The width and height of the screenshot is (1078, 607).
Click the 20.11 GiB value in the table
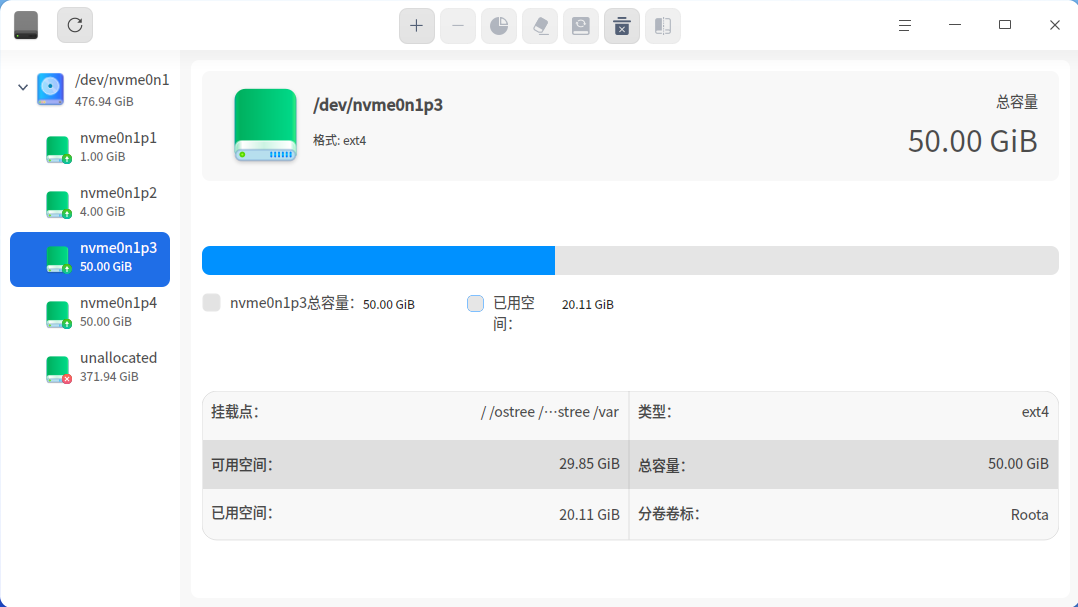tap(589, 515)
